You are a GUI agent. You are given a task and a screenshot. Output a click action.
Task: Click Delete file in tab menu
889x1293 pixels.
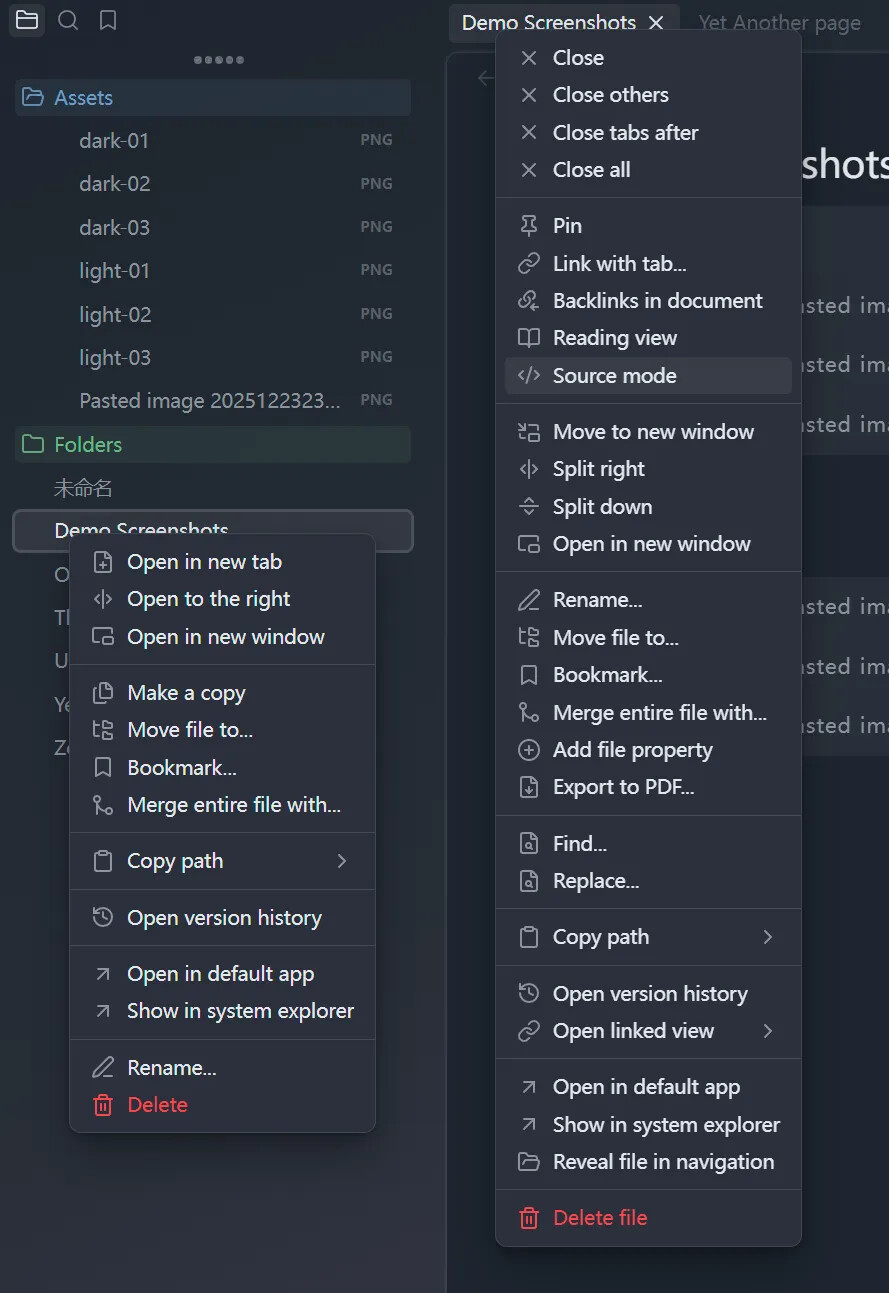point(600,1218)
